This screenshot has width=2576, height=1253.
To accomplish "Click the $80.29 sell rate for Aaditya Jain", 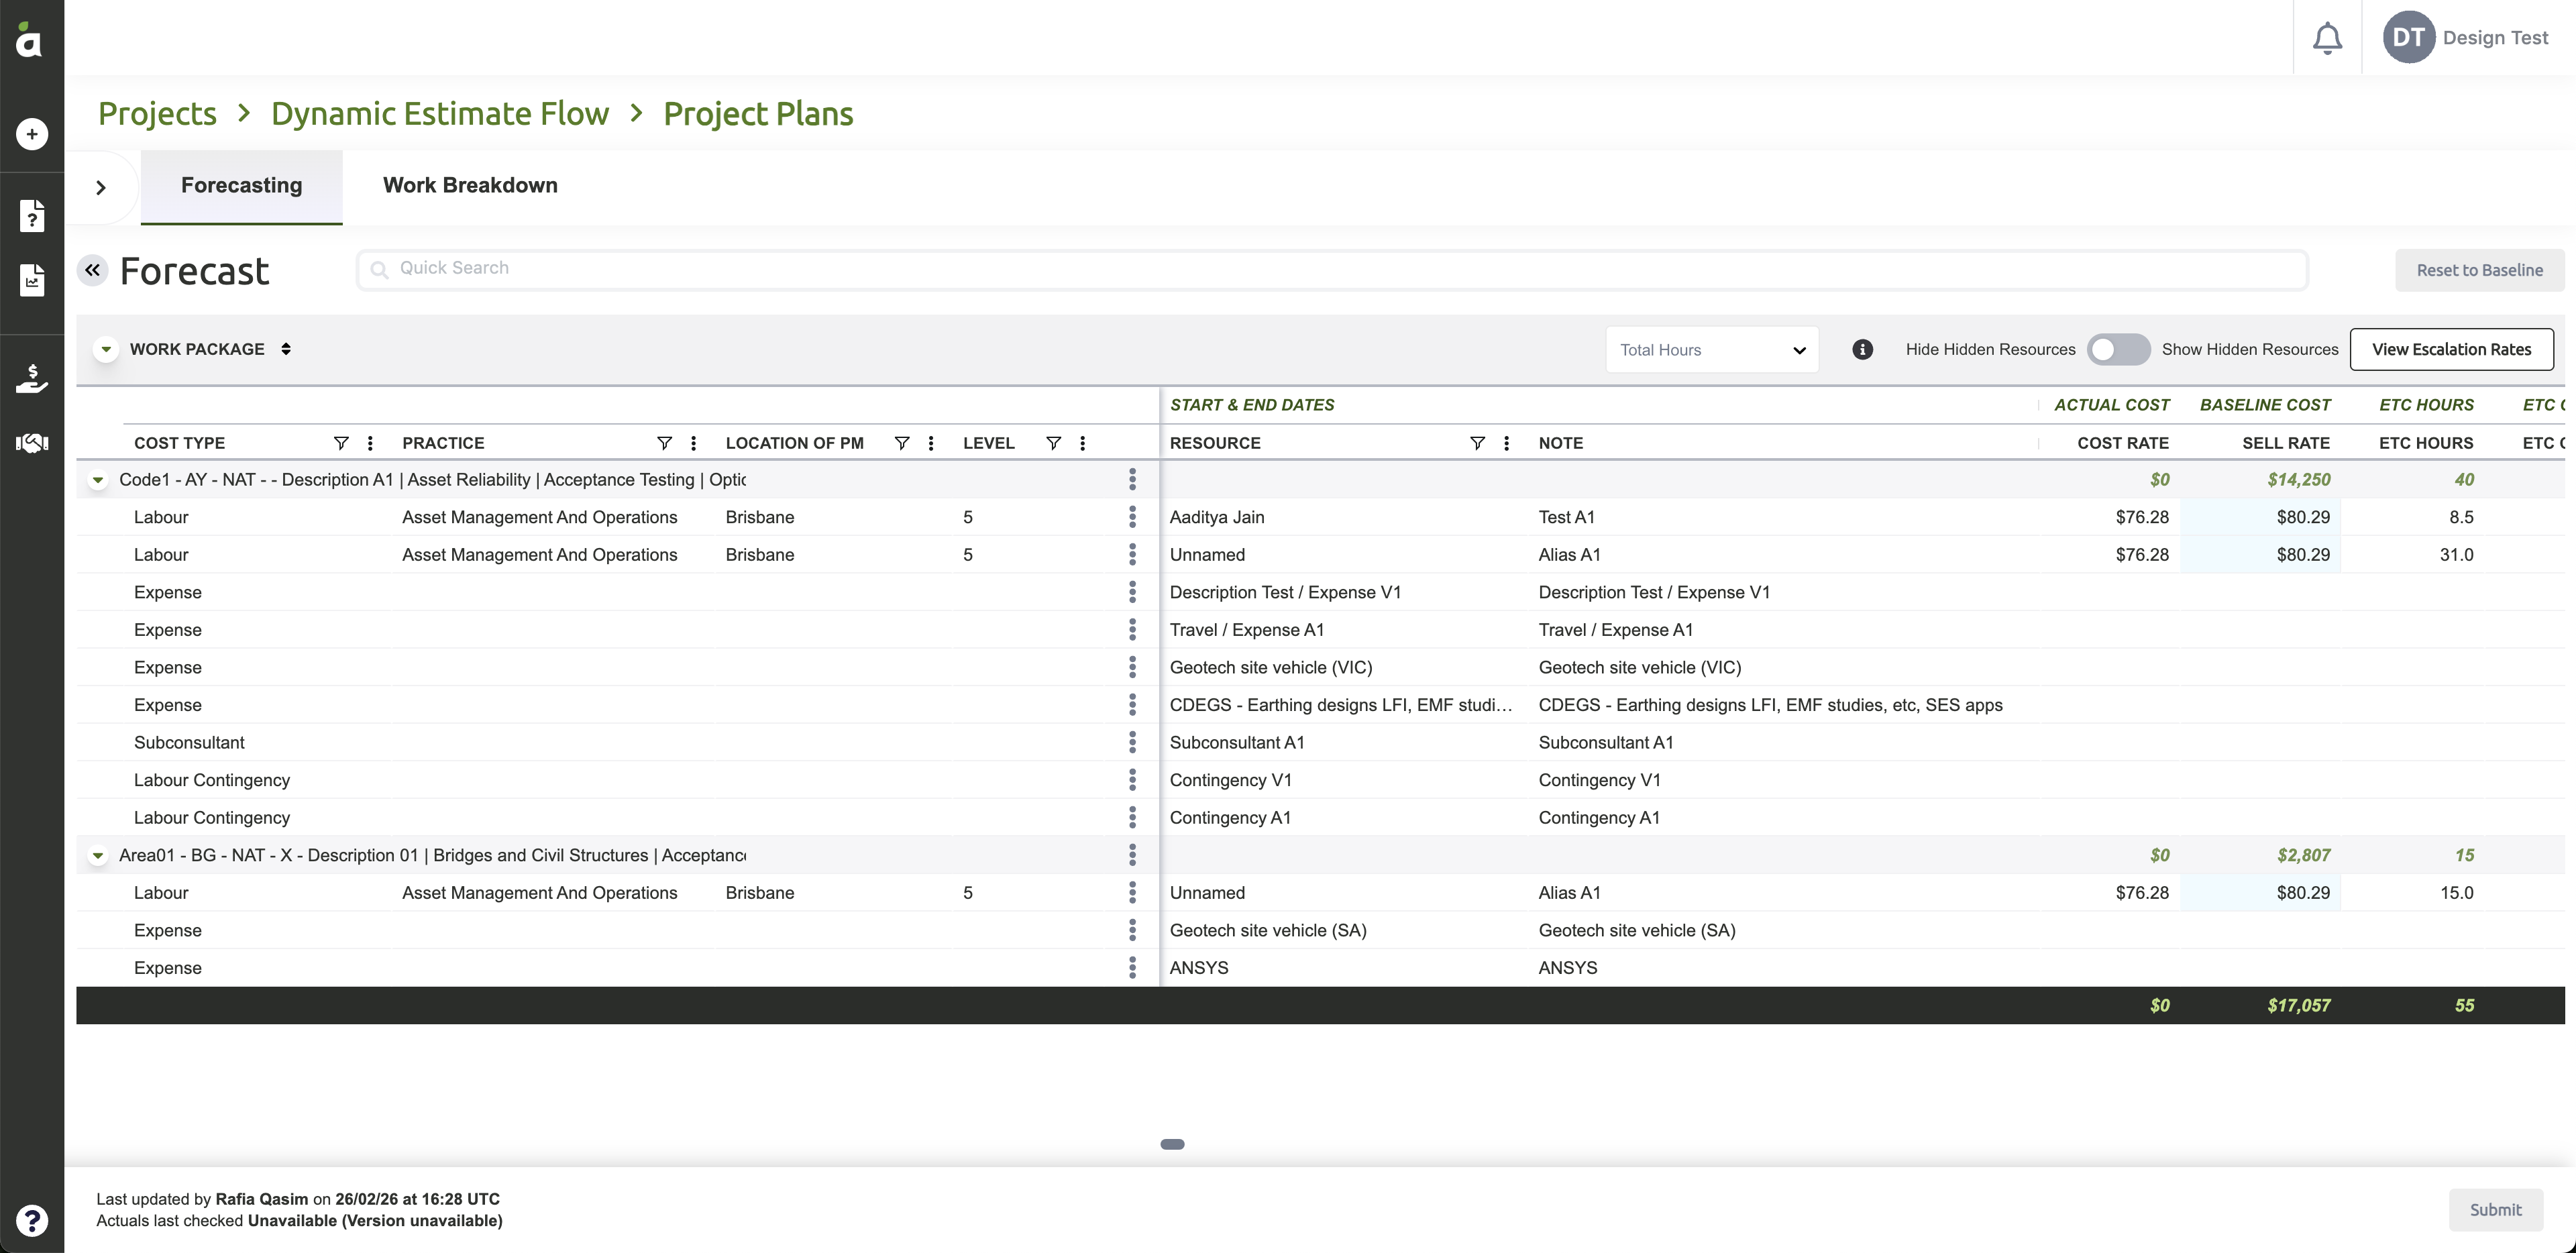I will 2260,517.
